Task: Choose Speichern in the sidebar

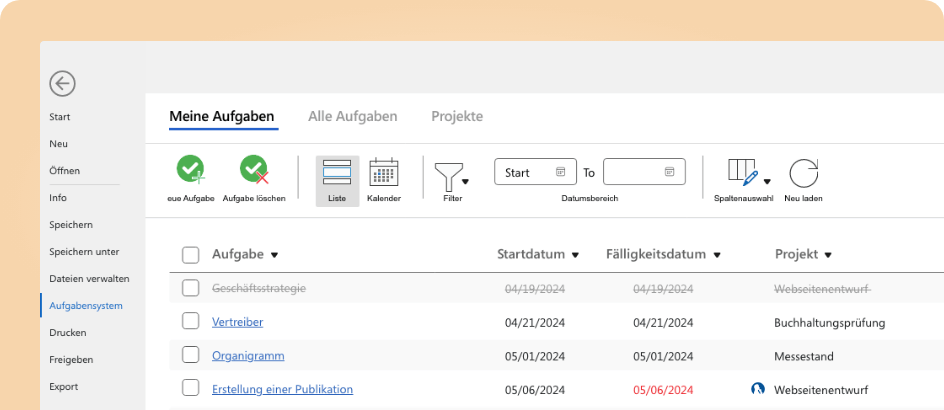Action: 71,225
